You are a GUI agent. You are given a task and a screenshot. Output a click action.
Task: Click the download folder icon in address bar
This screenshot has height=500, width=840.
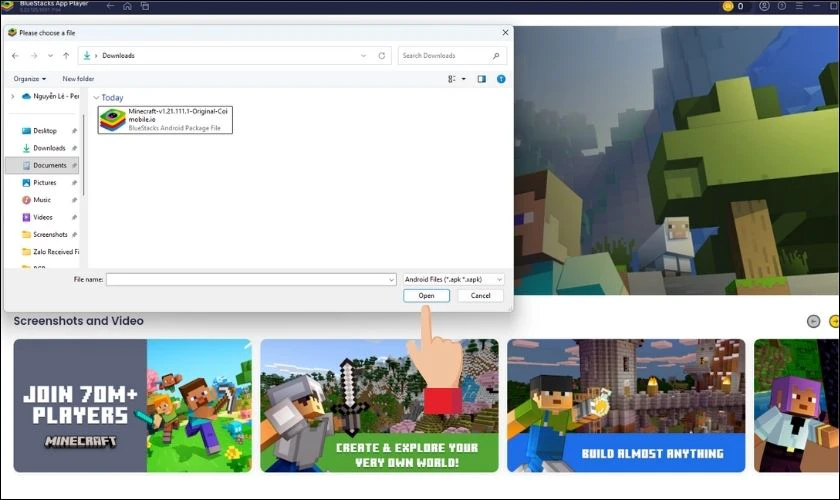[x=87, y=56]
